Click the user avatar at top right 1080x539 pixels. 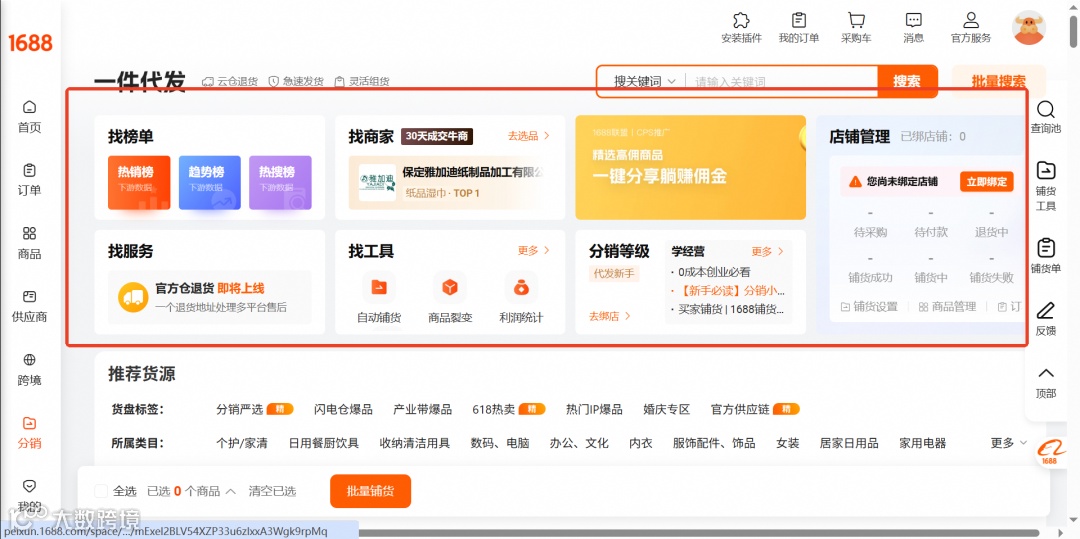(x=1029, y=28)
